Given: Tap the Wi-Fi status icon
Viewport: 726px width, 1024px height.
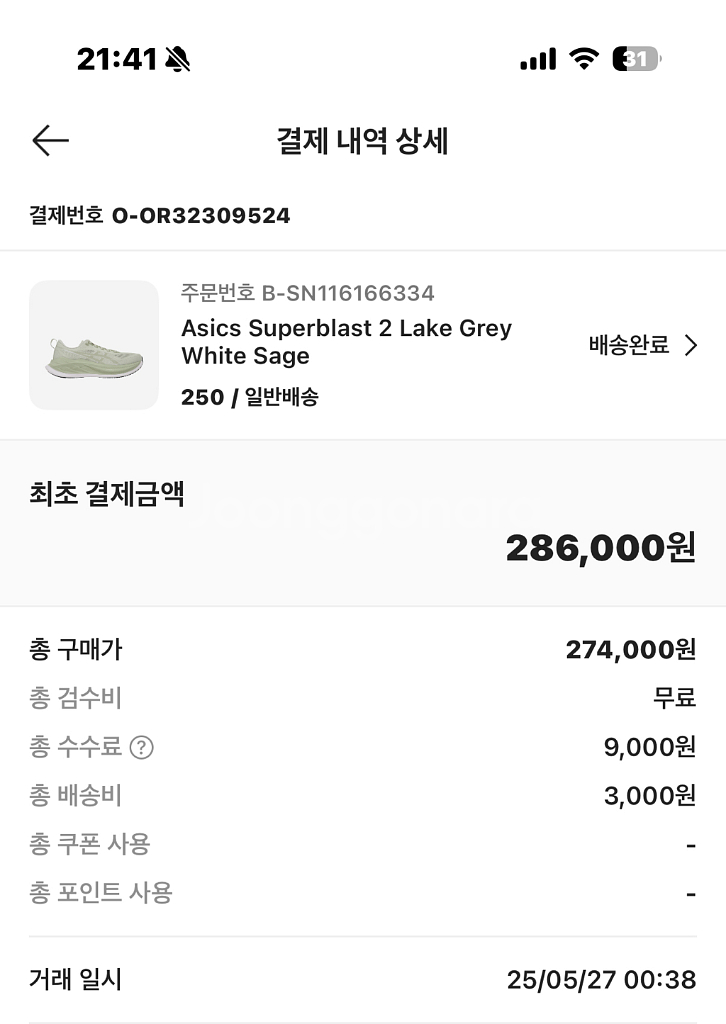Looking at the screenshot, I should (x=583, y=59).
